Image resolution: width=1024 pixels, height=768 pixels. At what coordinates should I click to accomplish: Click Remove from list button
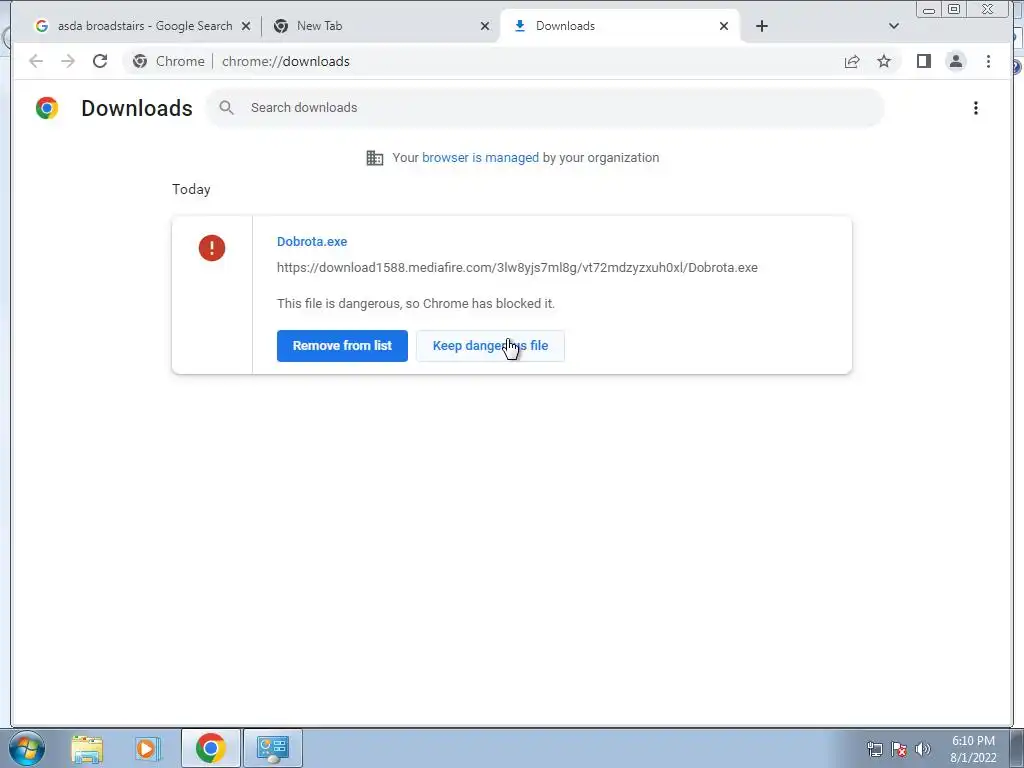click(x=342, y=345)
